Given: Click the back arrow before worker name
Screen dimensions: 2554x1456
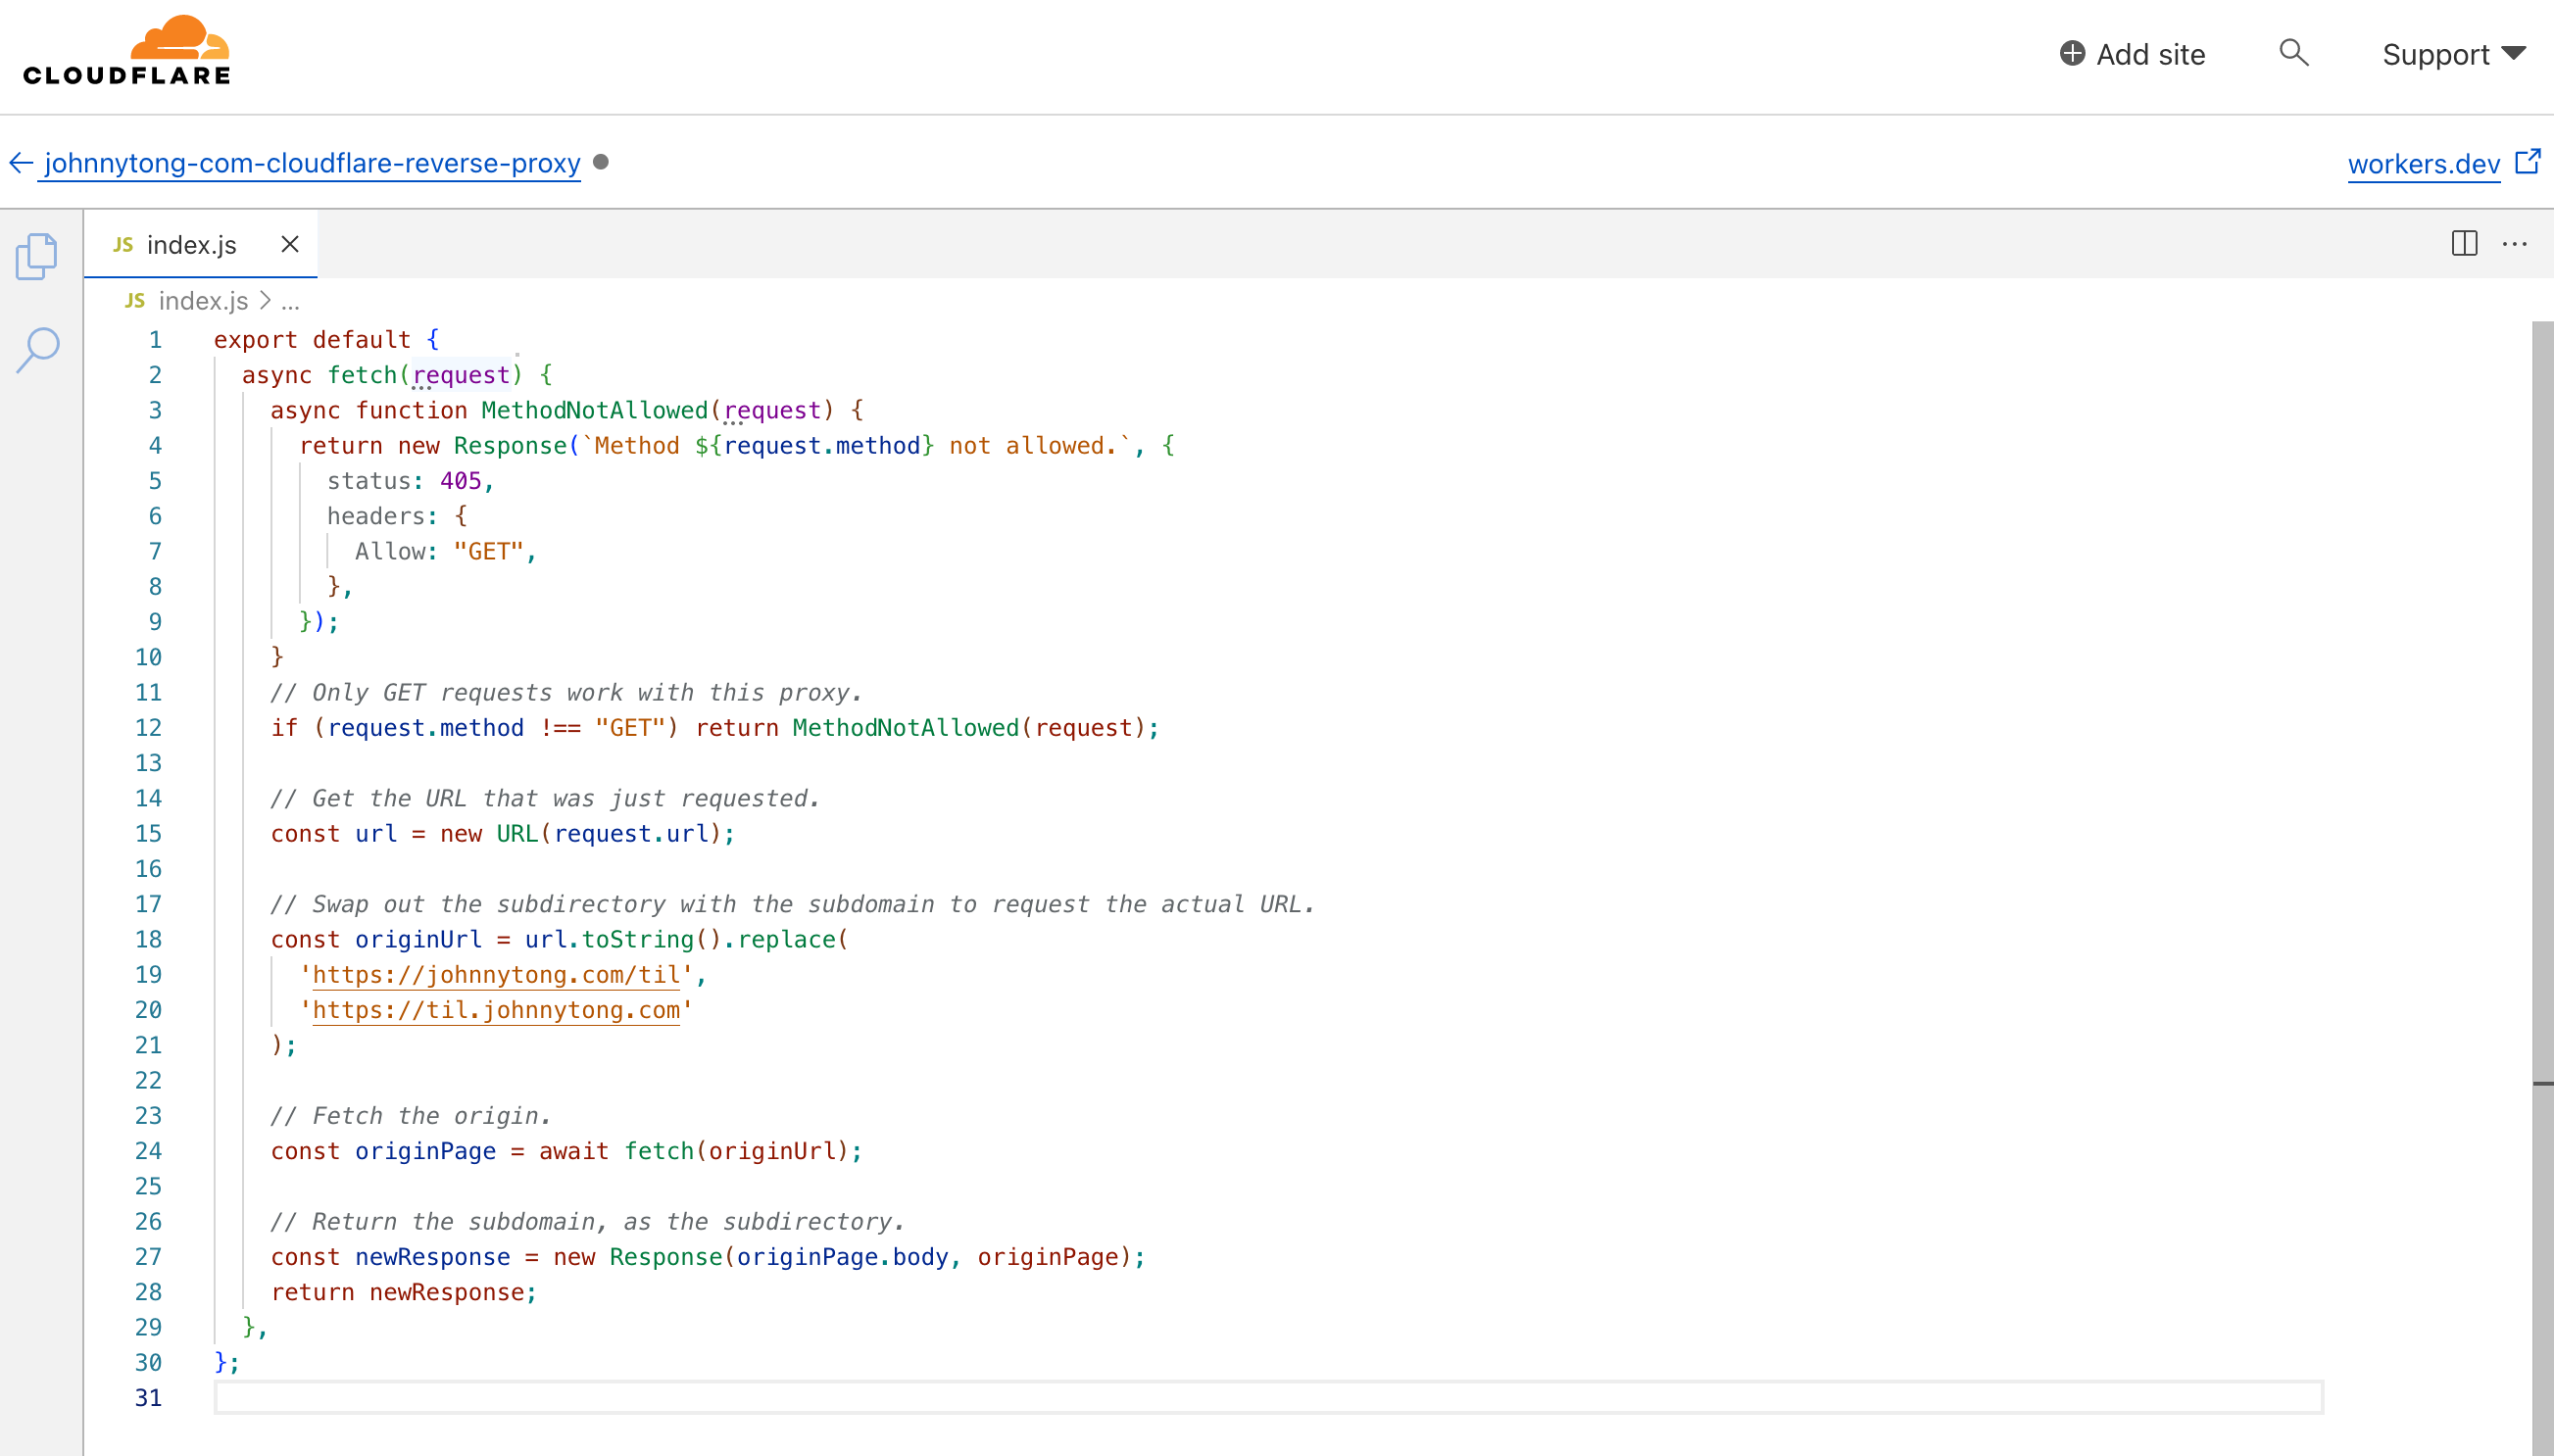Looking at the screenshot, I should point(21,163).
